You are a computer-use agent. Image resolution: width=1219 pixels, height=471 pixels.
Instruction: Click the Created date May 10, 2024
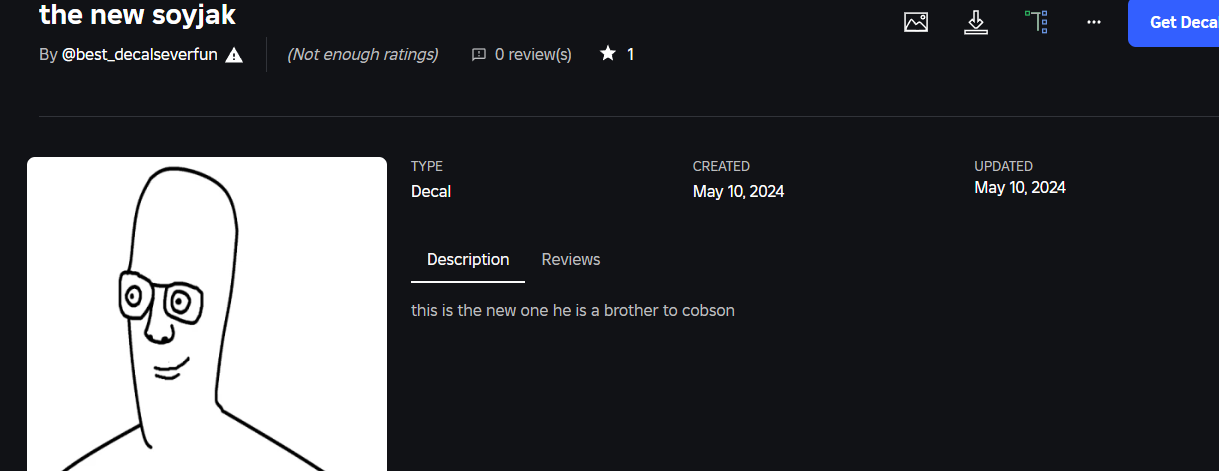738,191
